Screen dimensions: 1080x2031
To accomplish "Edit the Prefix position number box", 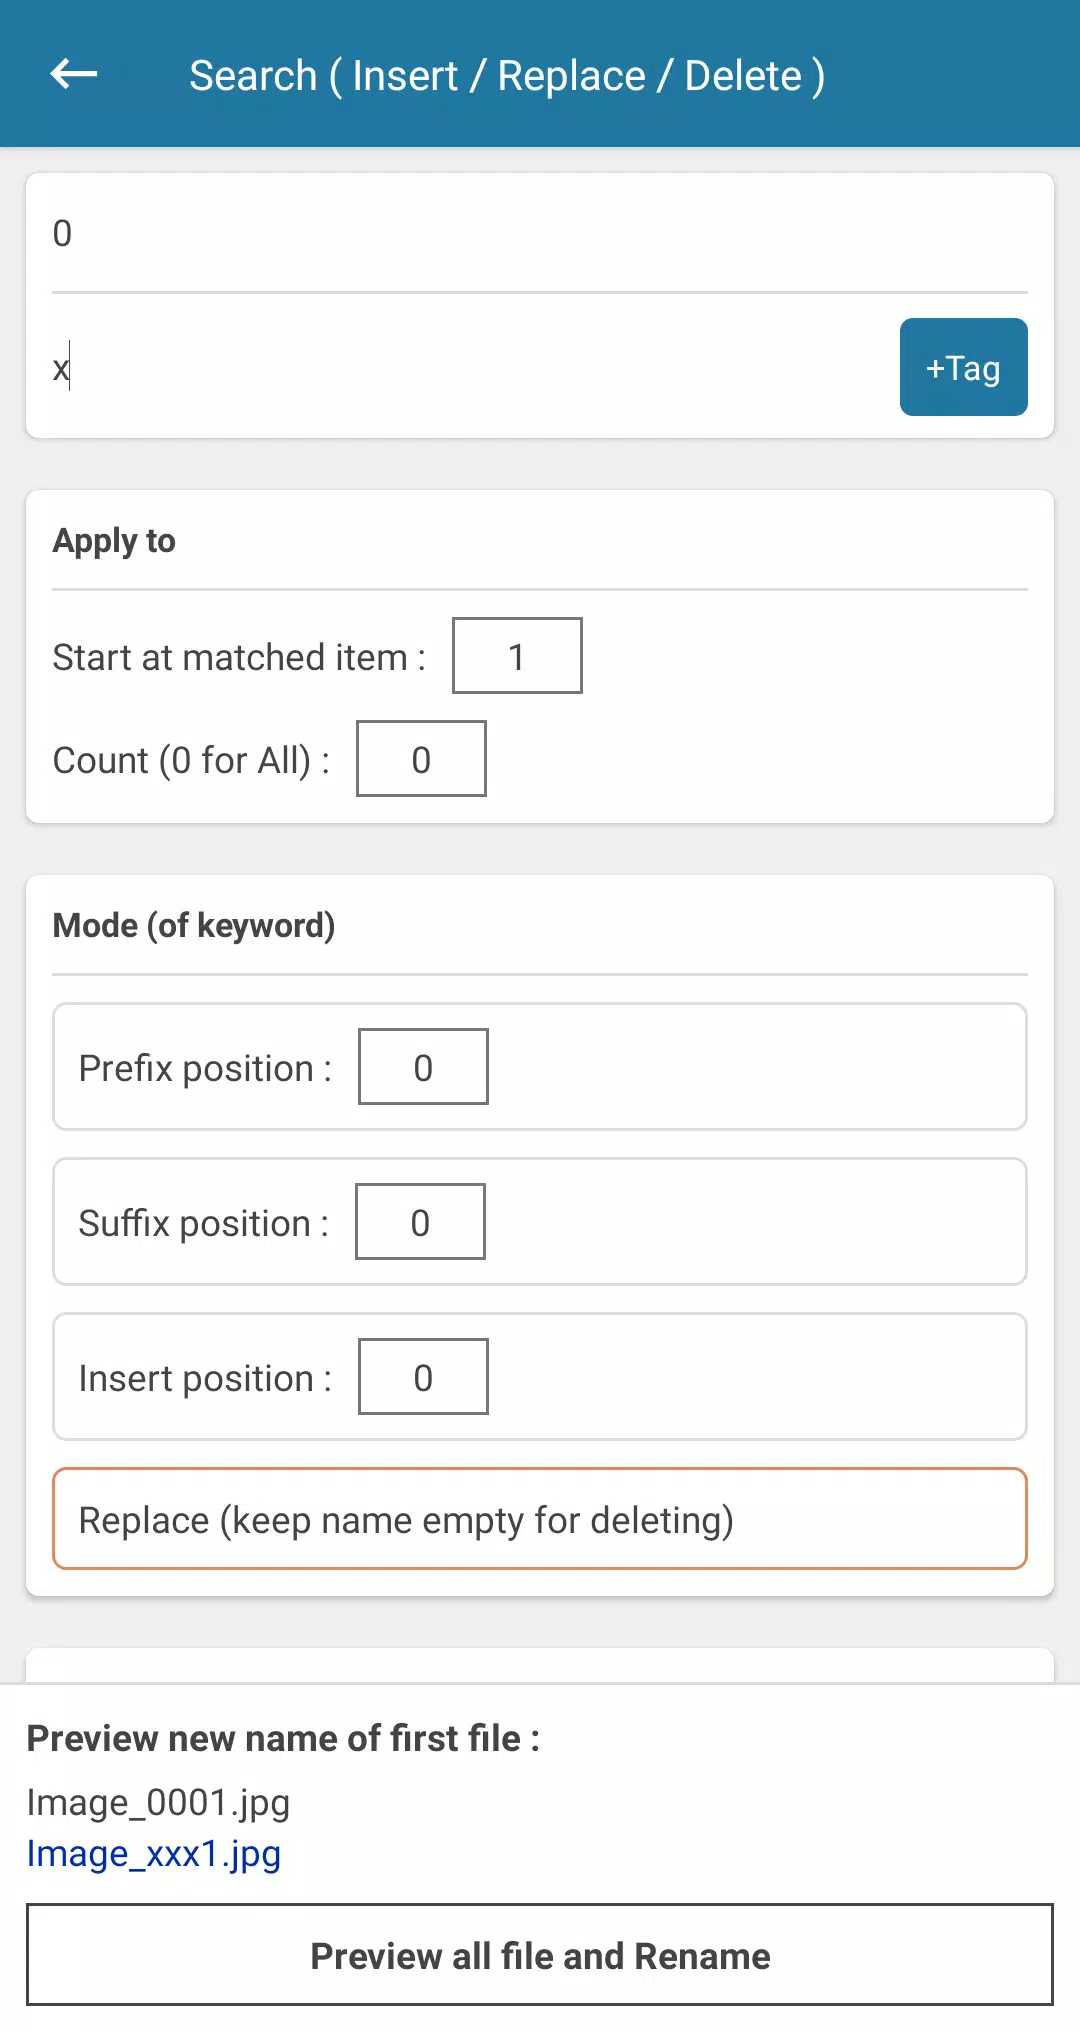I will coord(423,1067).
